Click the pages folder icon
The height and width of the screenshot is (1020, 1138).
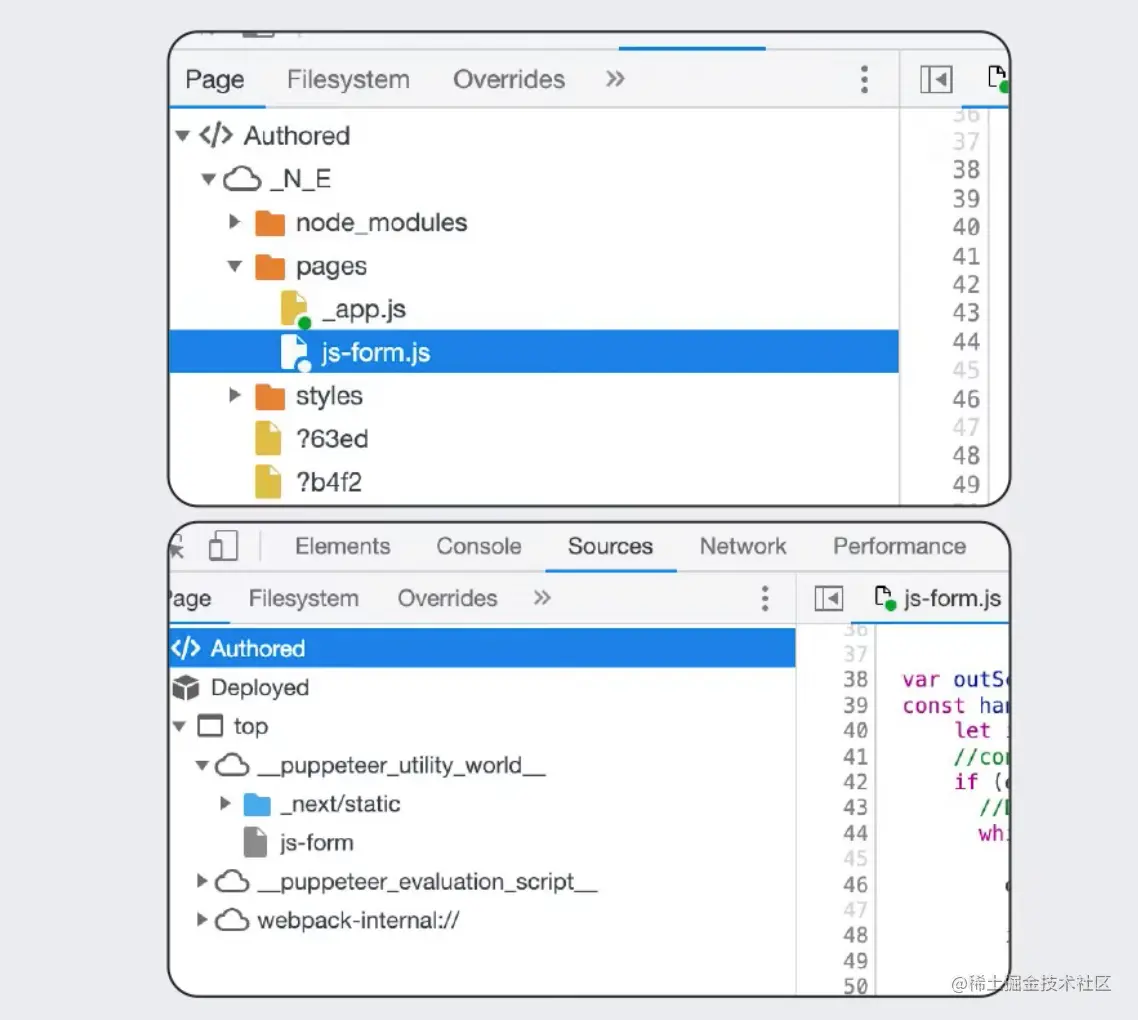click(x=270, y=266)
